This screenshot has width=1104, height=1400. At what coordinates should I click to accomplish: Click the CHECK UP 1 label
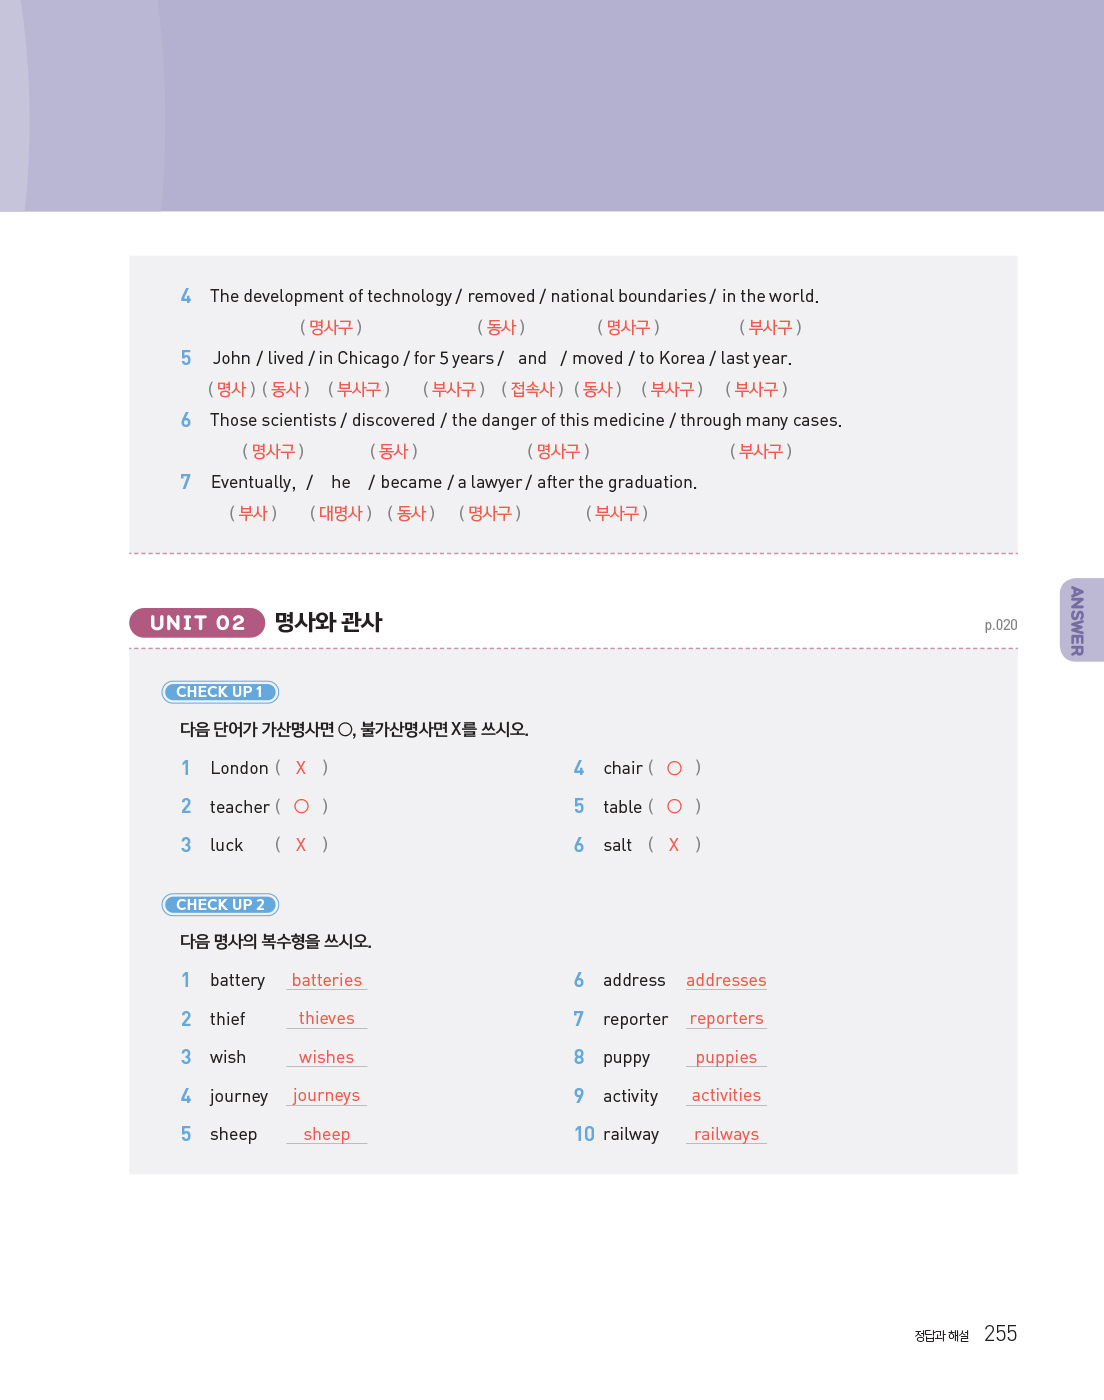(x=220, y=692)
